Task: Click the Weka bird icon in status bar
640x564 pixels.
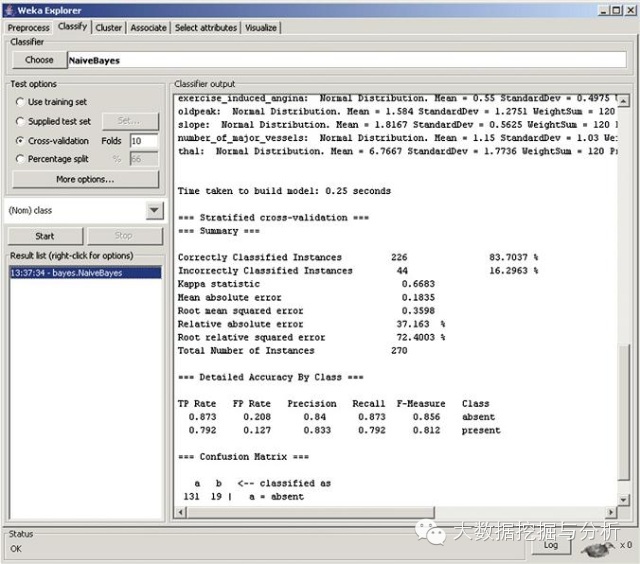Action: click(x=598, y=549)
